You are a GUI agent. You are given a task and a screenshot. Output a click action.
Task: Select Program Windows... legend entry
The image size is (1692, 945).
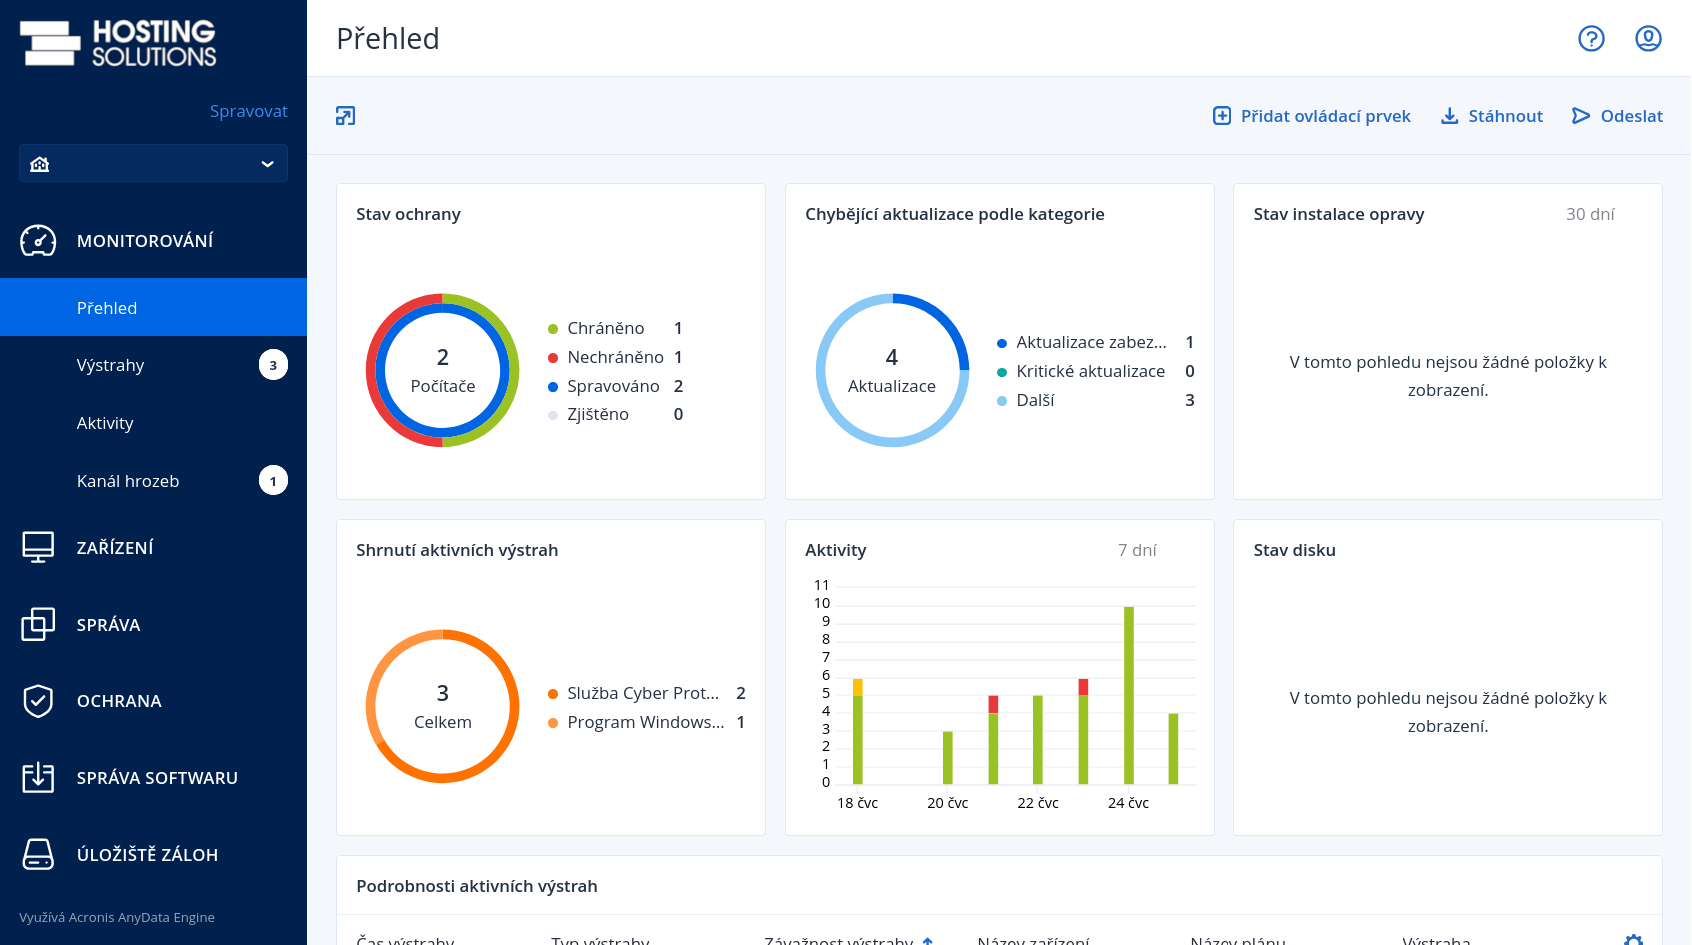pyautogui.click(x=646, y=722)
